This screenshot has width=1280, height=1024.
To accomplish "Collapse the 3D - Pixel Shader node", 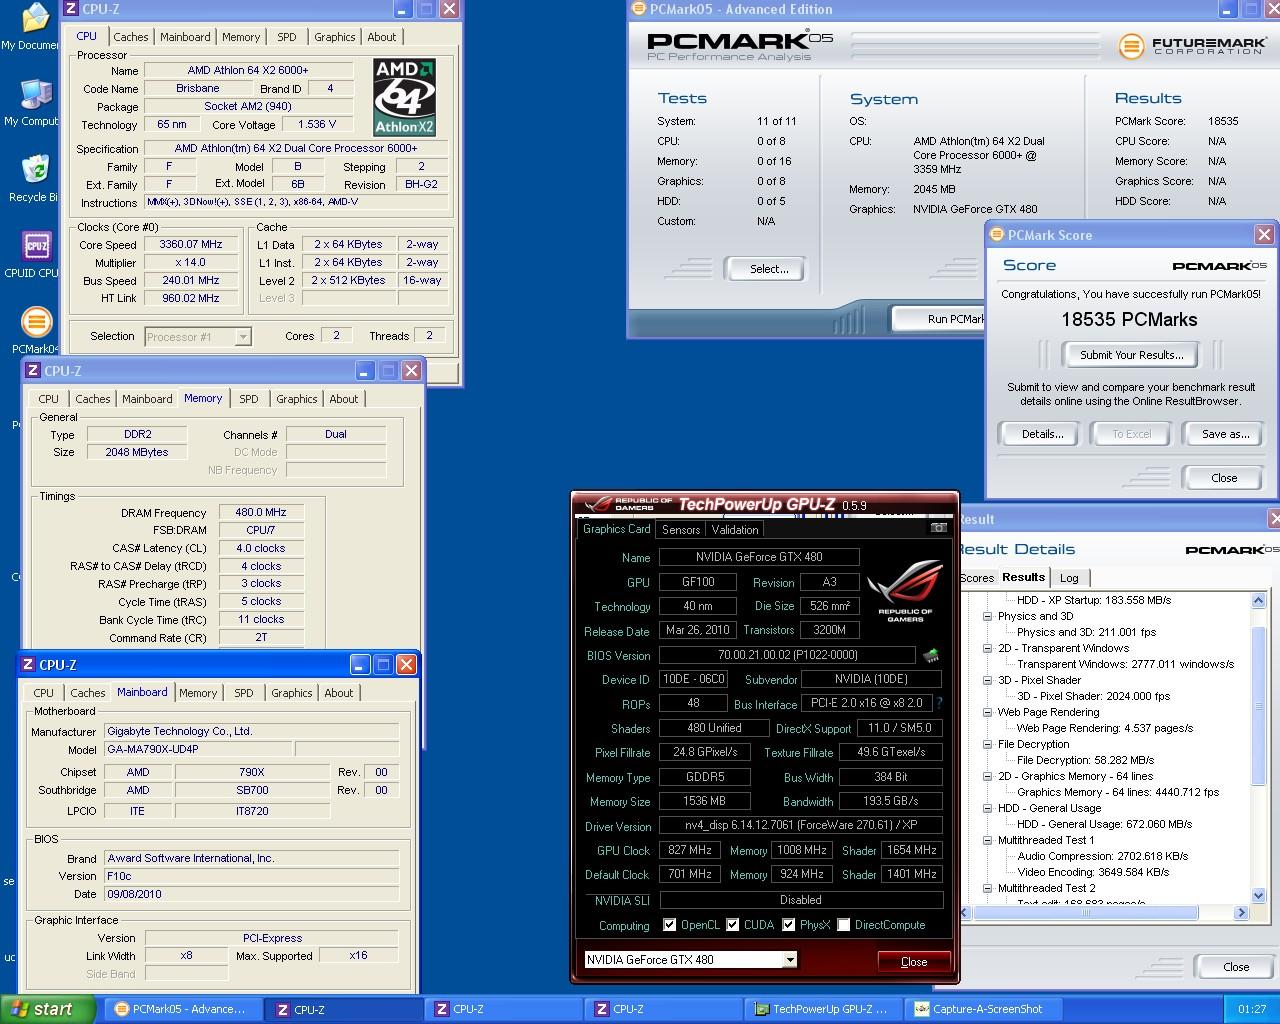I will [988, 680].
